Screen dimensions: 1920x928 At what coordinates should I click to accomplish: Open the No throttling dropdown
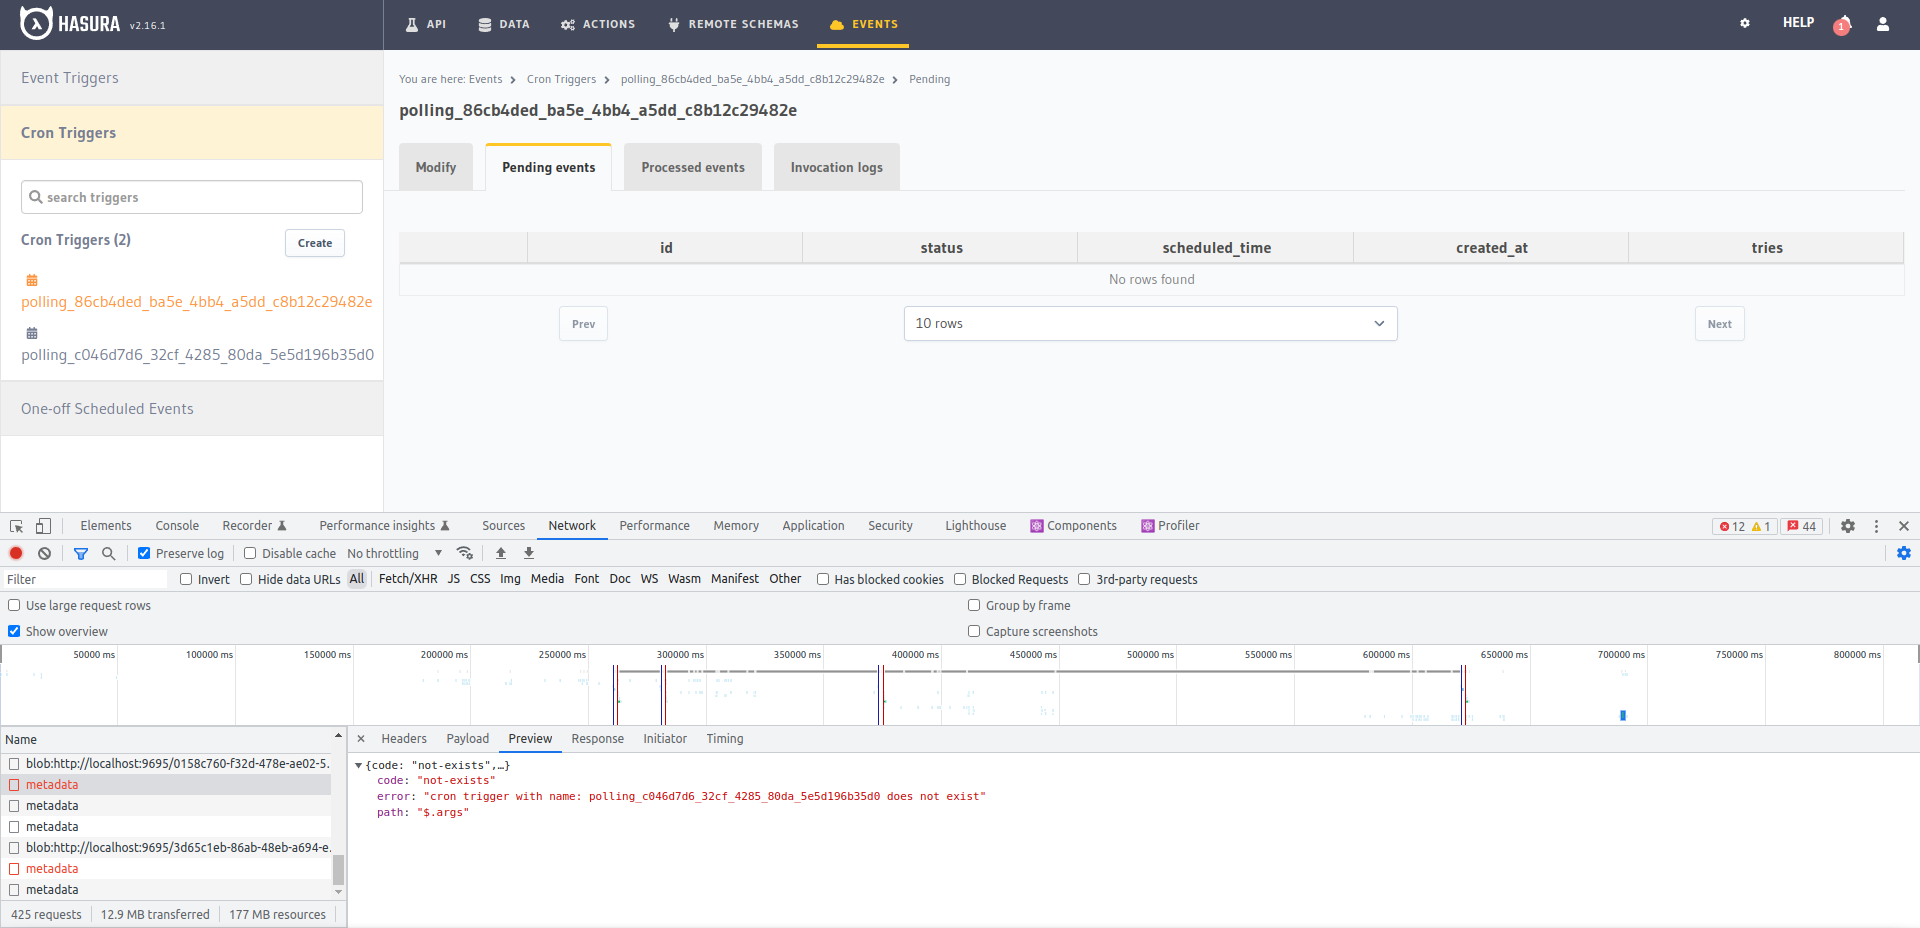point(390,553)
